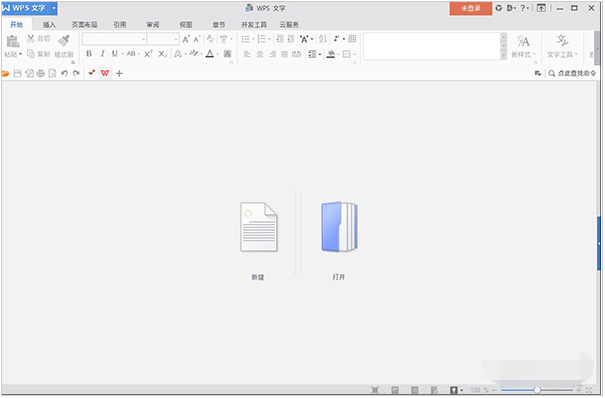Click the 文字工具 button
Image resolution: width=605 pixels, height=398 pixels.
point(562,46)
